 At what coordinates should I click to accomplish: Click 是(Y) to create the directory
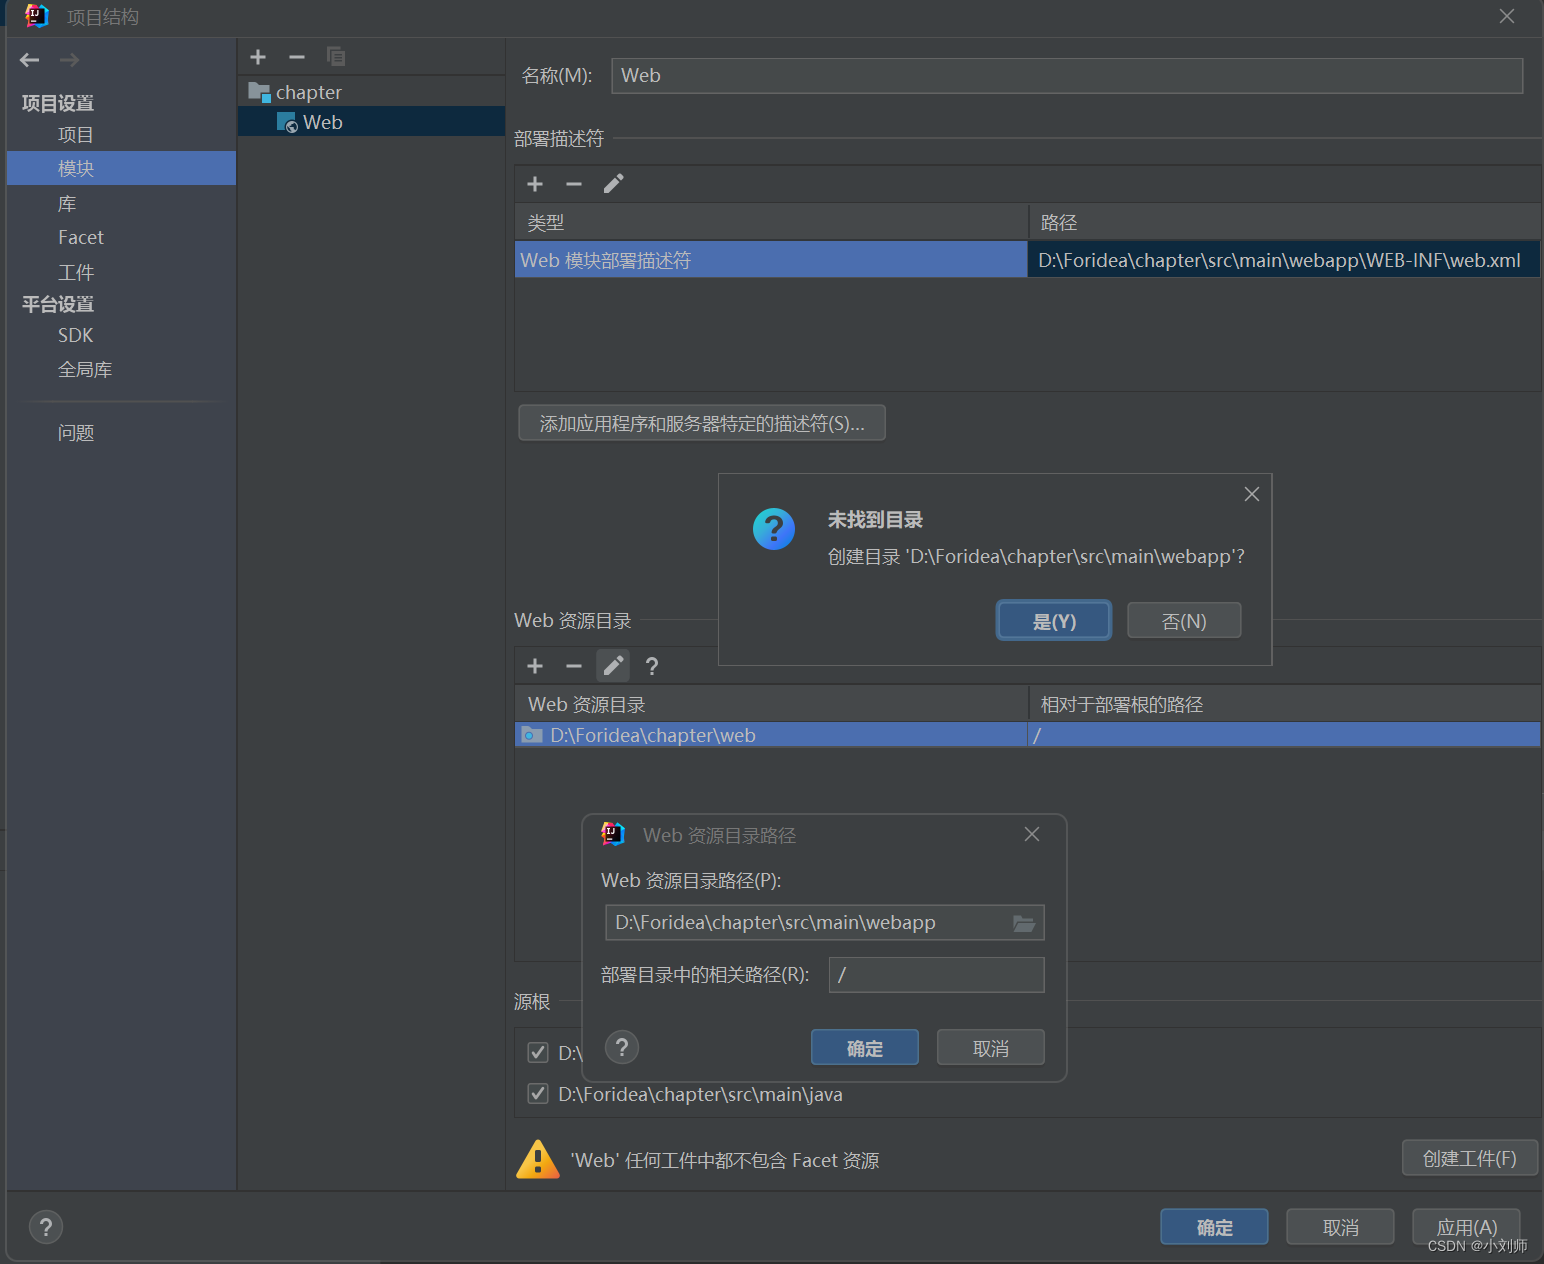click(x=1054, y=621)
